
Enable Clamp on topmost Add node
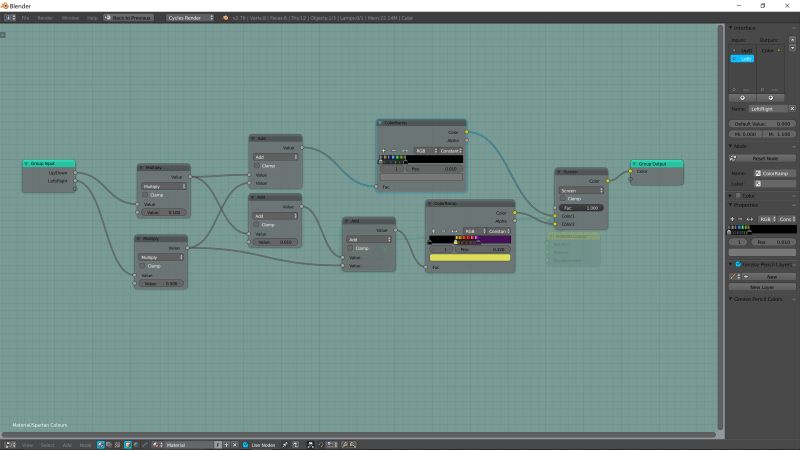coord(257,165)
